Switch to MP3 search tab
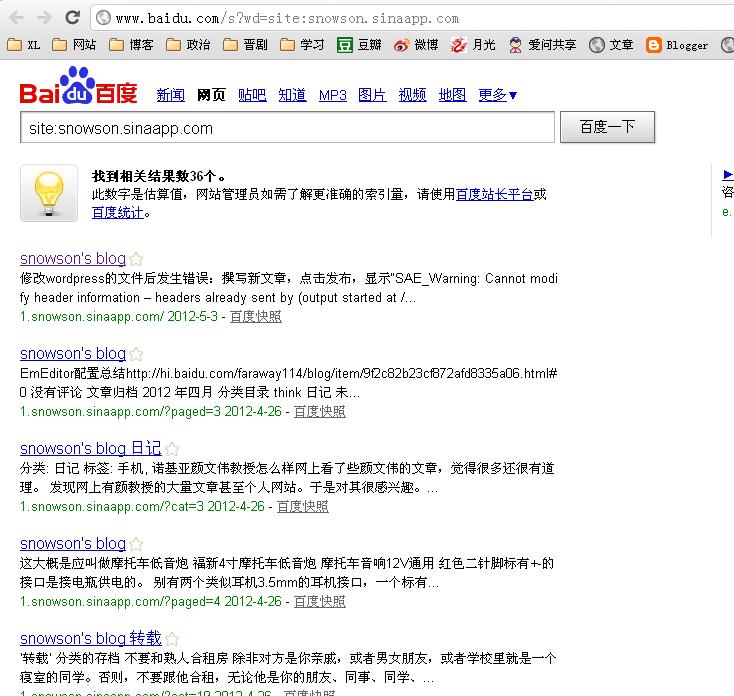 click(332, 95)
